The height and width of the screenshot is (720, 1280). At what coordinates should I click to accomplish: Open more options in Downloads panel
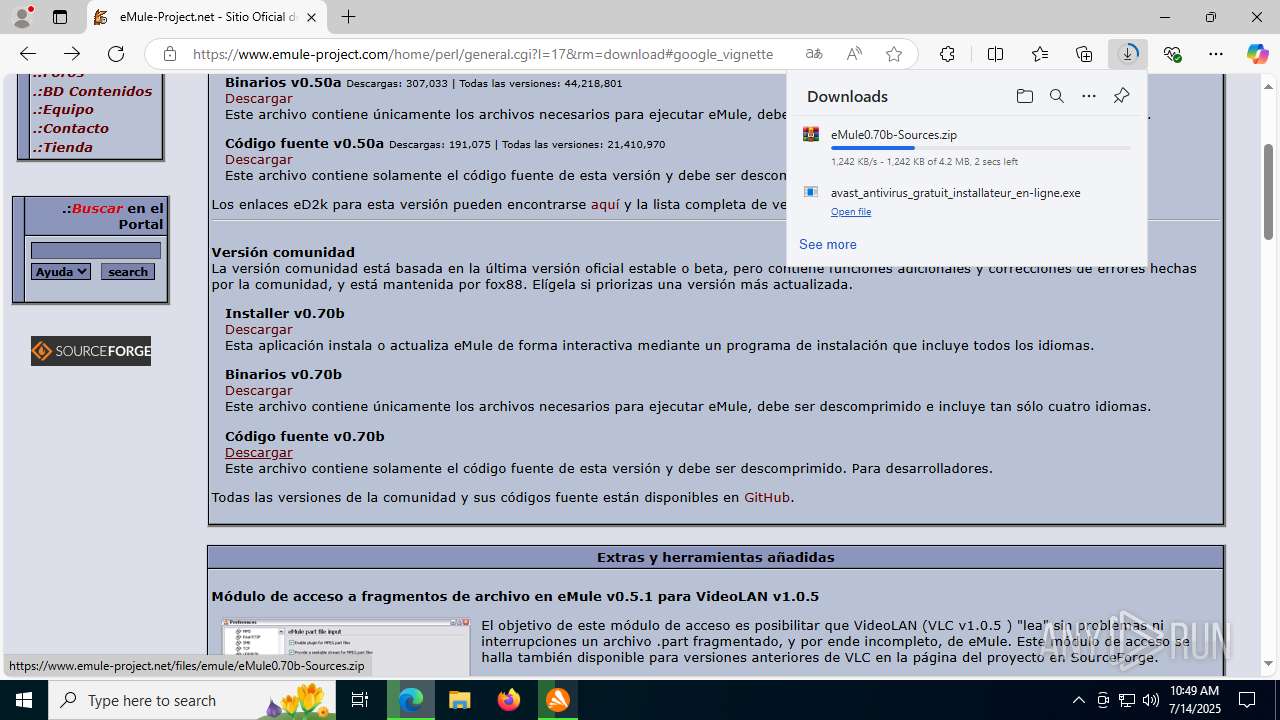[1089, 96]
